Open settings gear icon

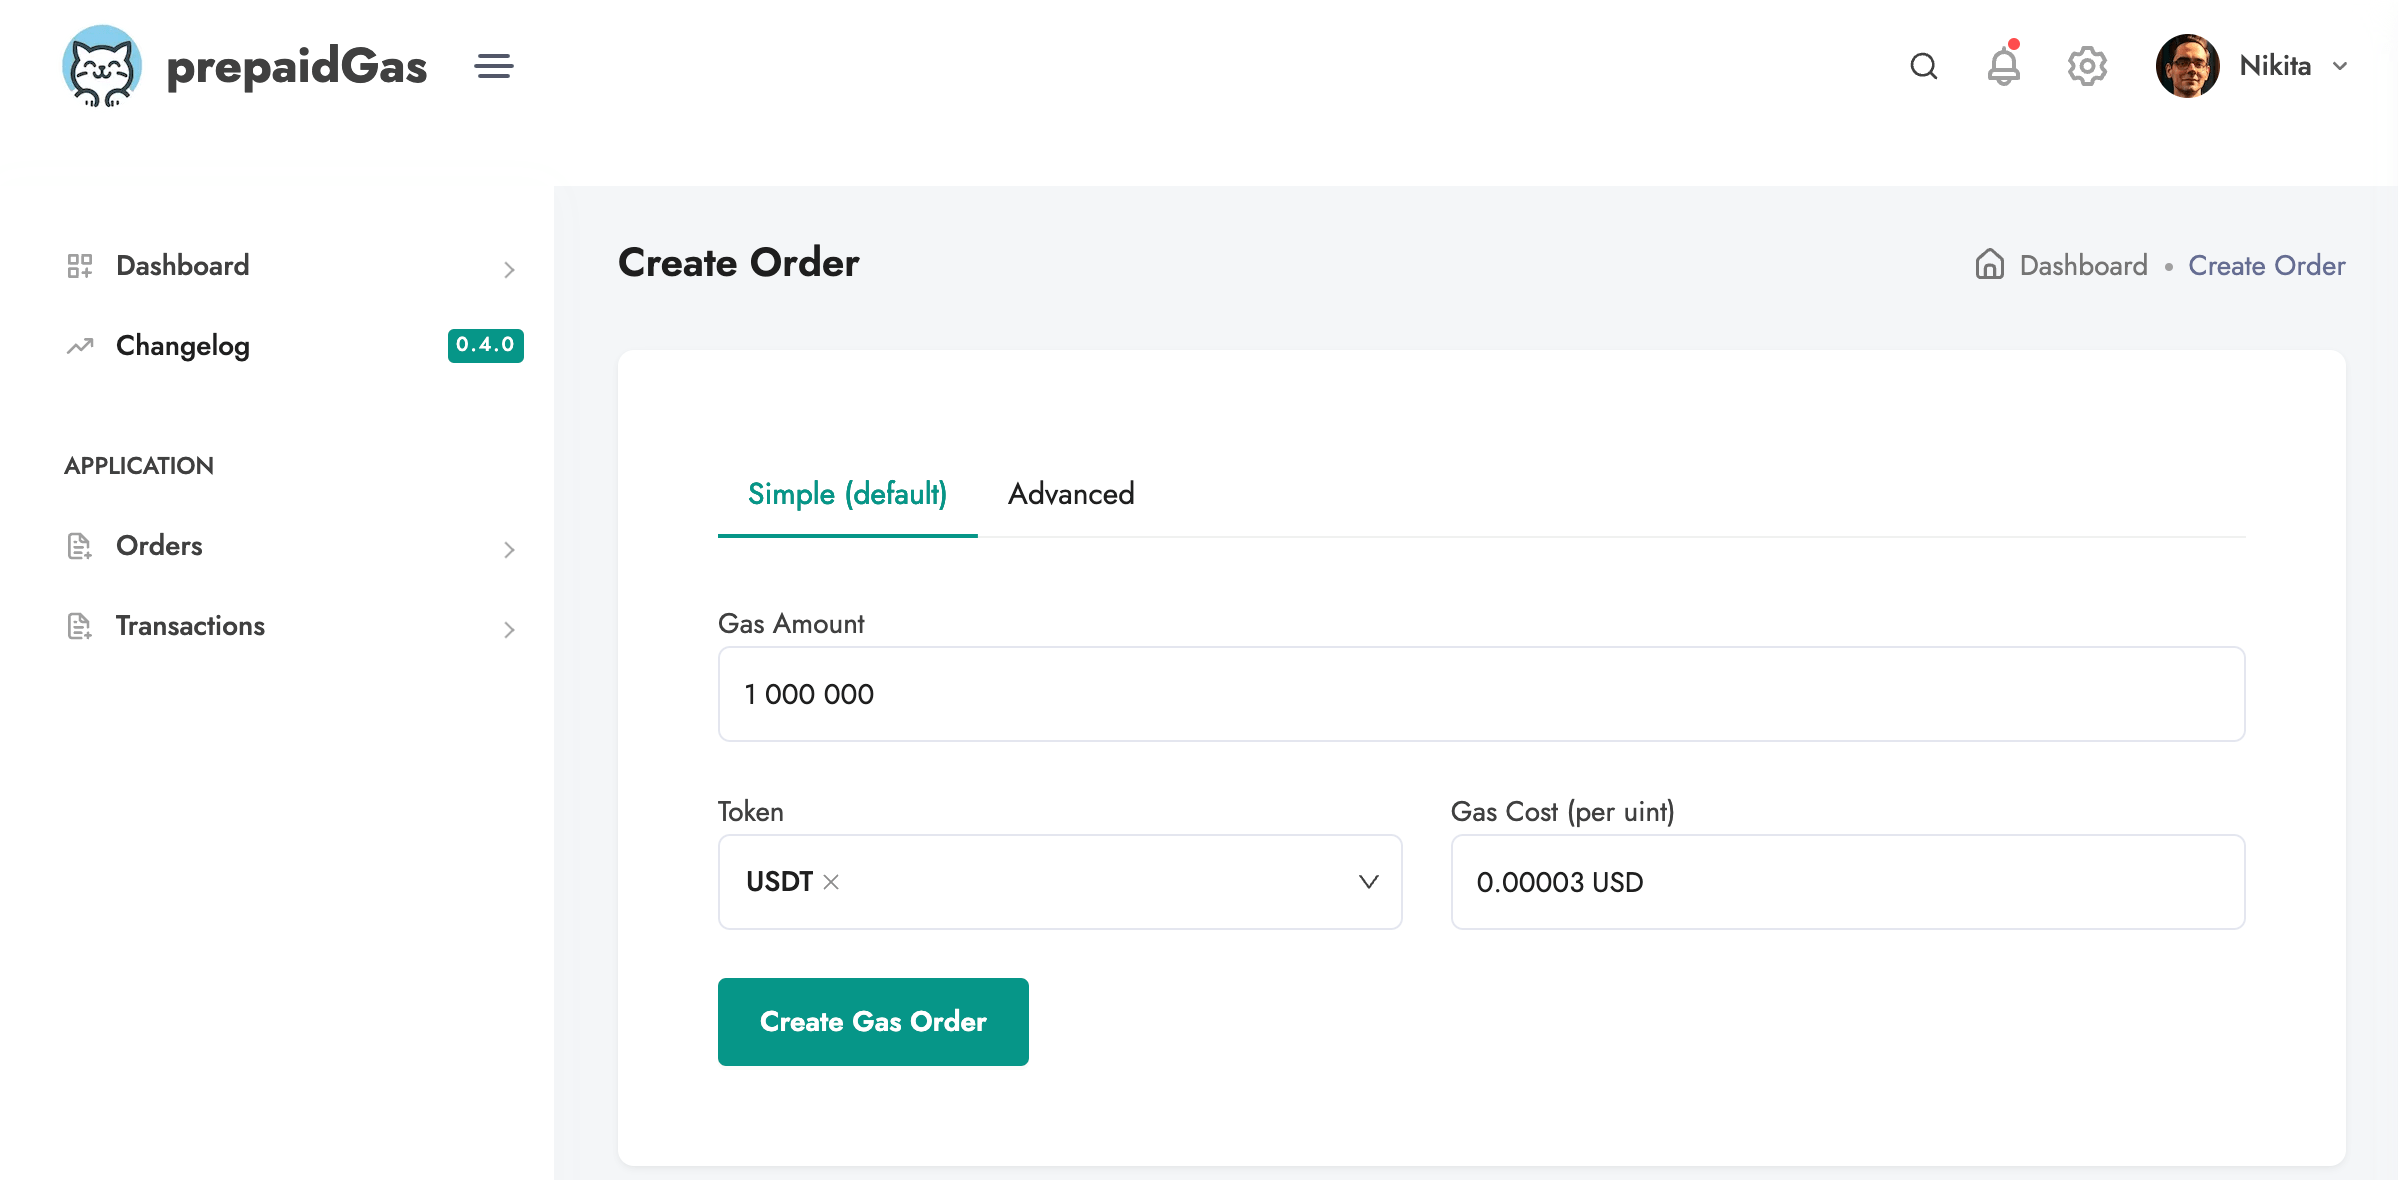click(x=2087, y=66)
